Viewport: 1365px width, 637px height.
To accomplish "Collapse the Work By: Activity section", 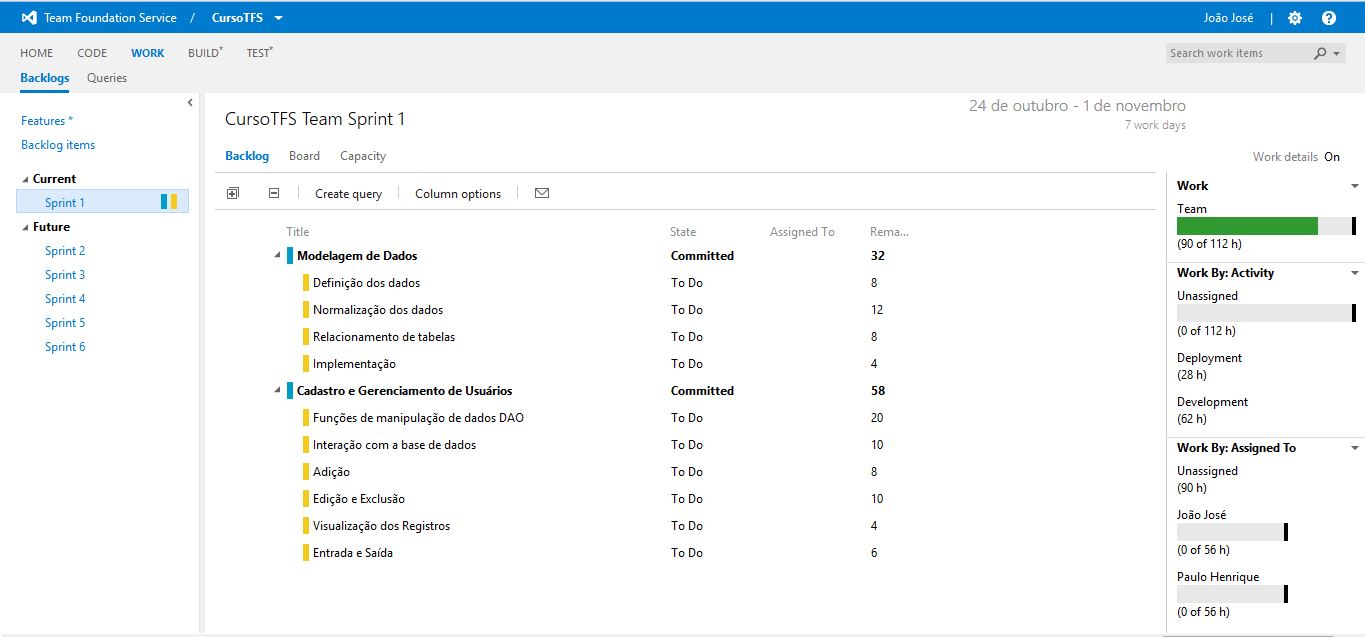I will click(1355, 273).
